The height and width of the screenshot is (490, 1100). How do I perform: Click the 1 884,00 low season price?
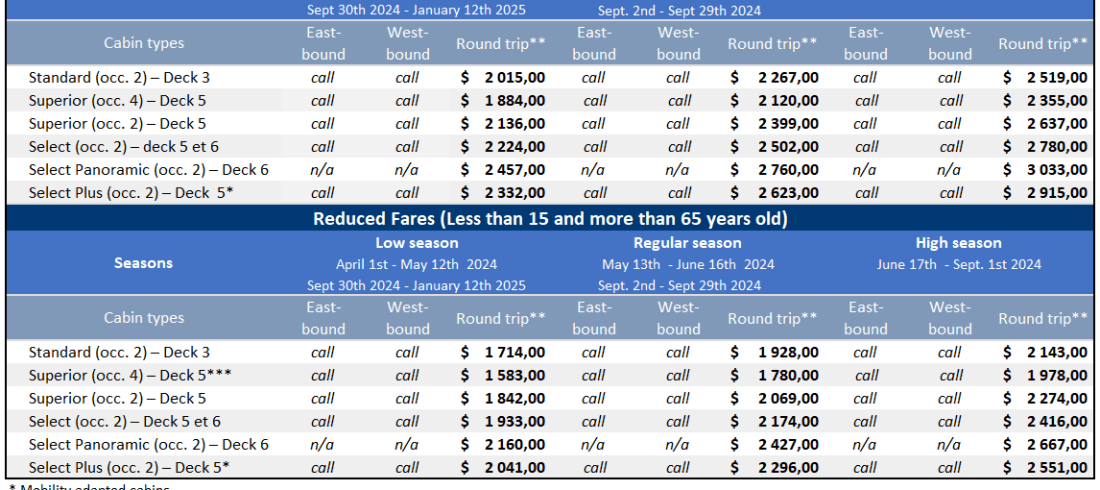click(x=514, y=100)
